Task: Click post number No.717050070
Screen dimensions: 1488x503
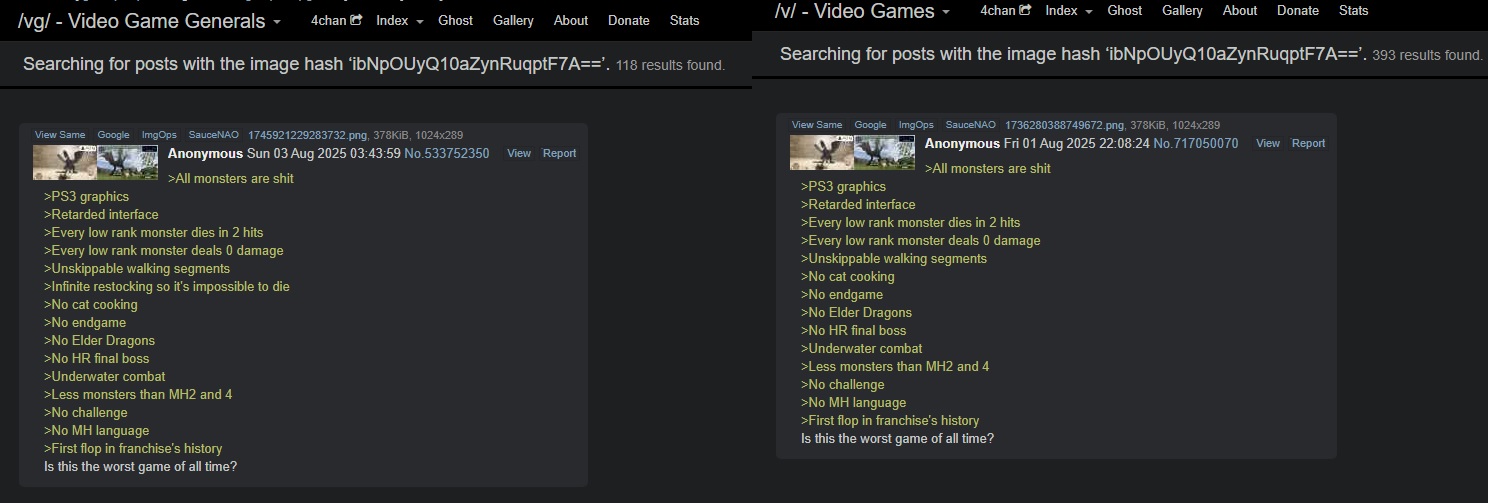Action: (x=1196, y=143)
